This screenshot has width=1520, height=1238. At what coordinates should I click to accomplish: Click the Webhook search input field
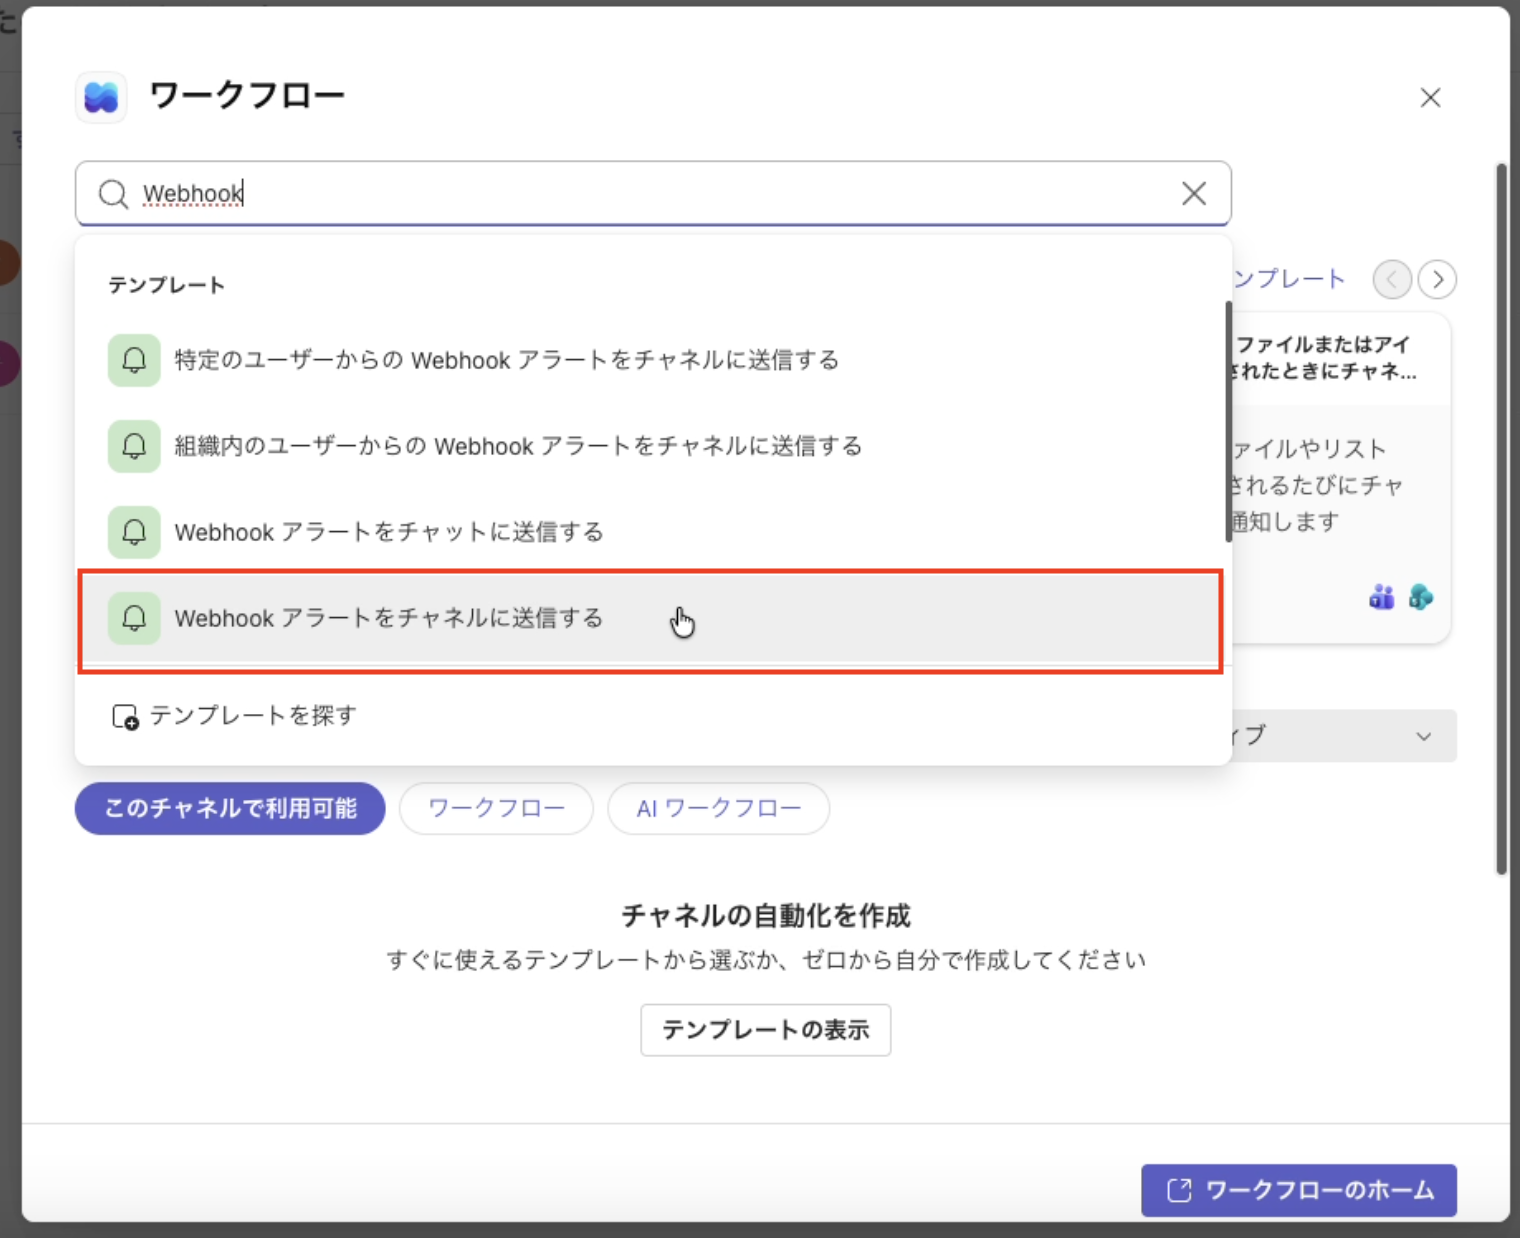pos(653,193)
